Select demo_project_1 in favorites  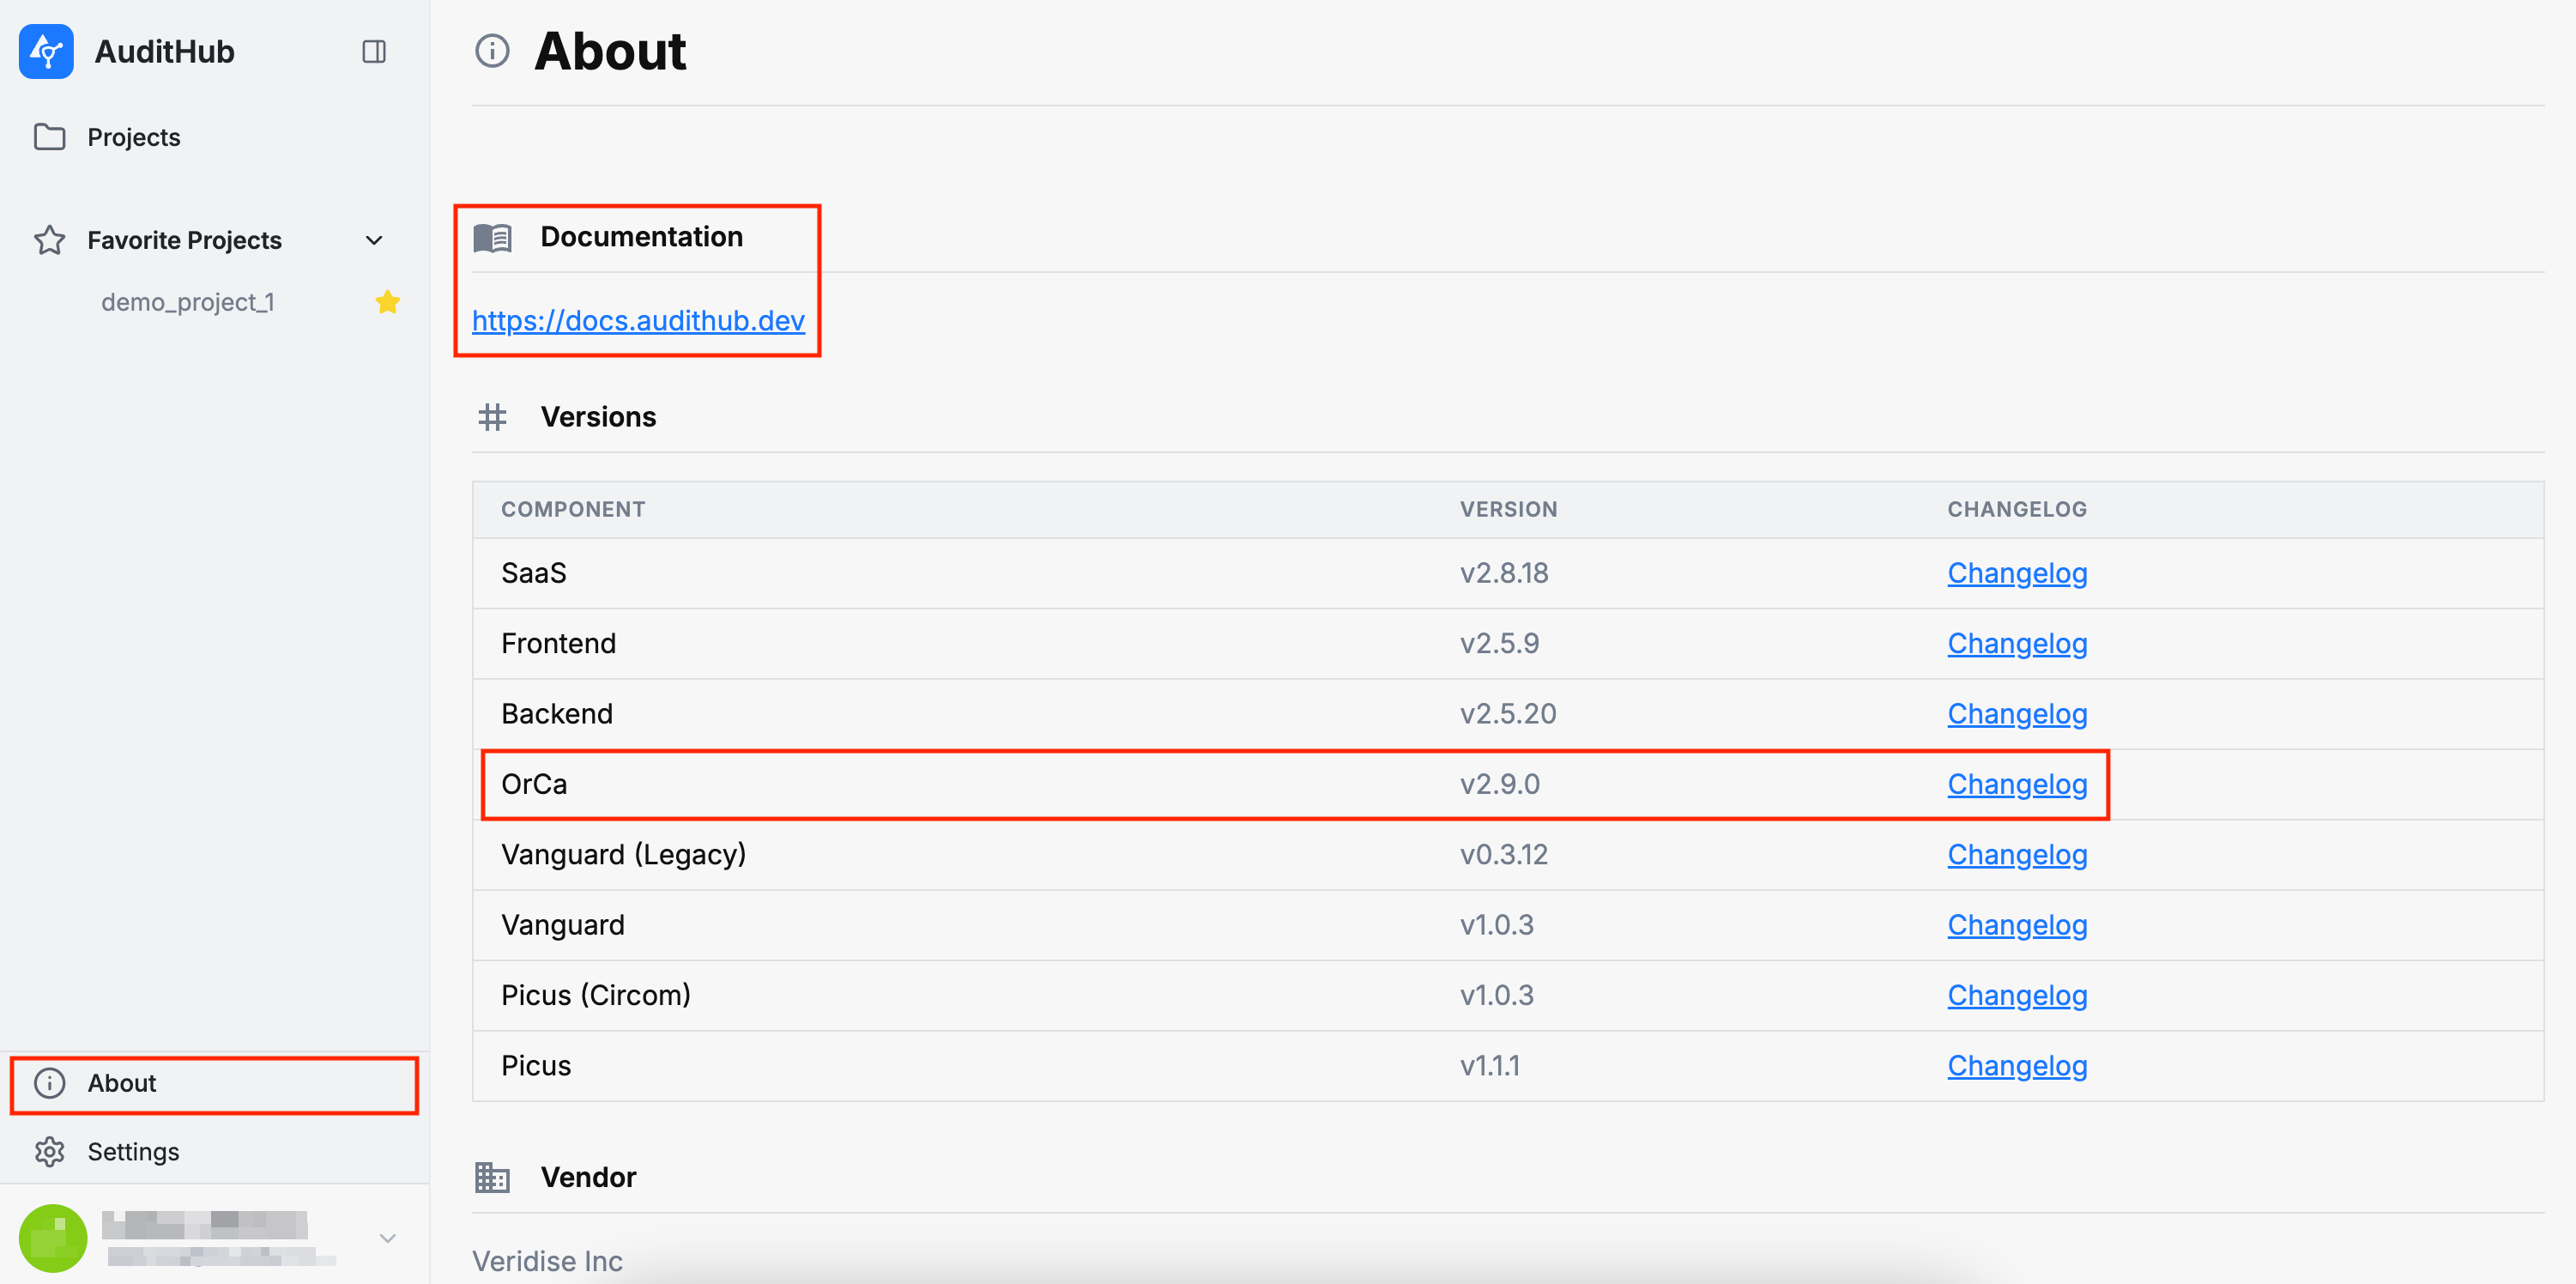point(188,302)
